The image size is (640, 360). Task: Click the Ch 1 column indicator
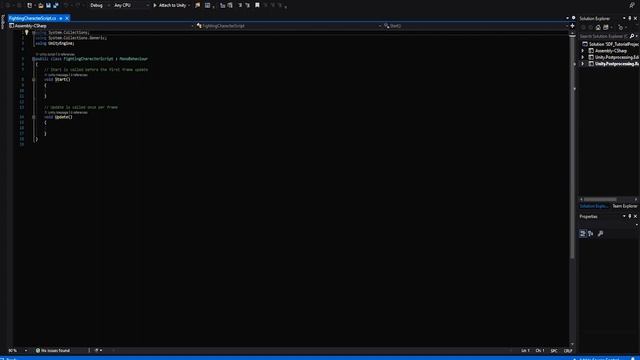[540, 350]
